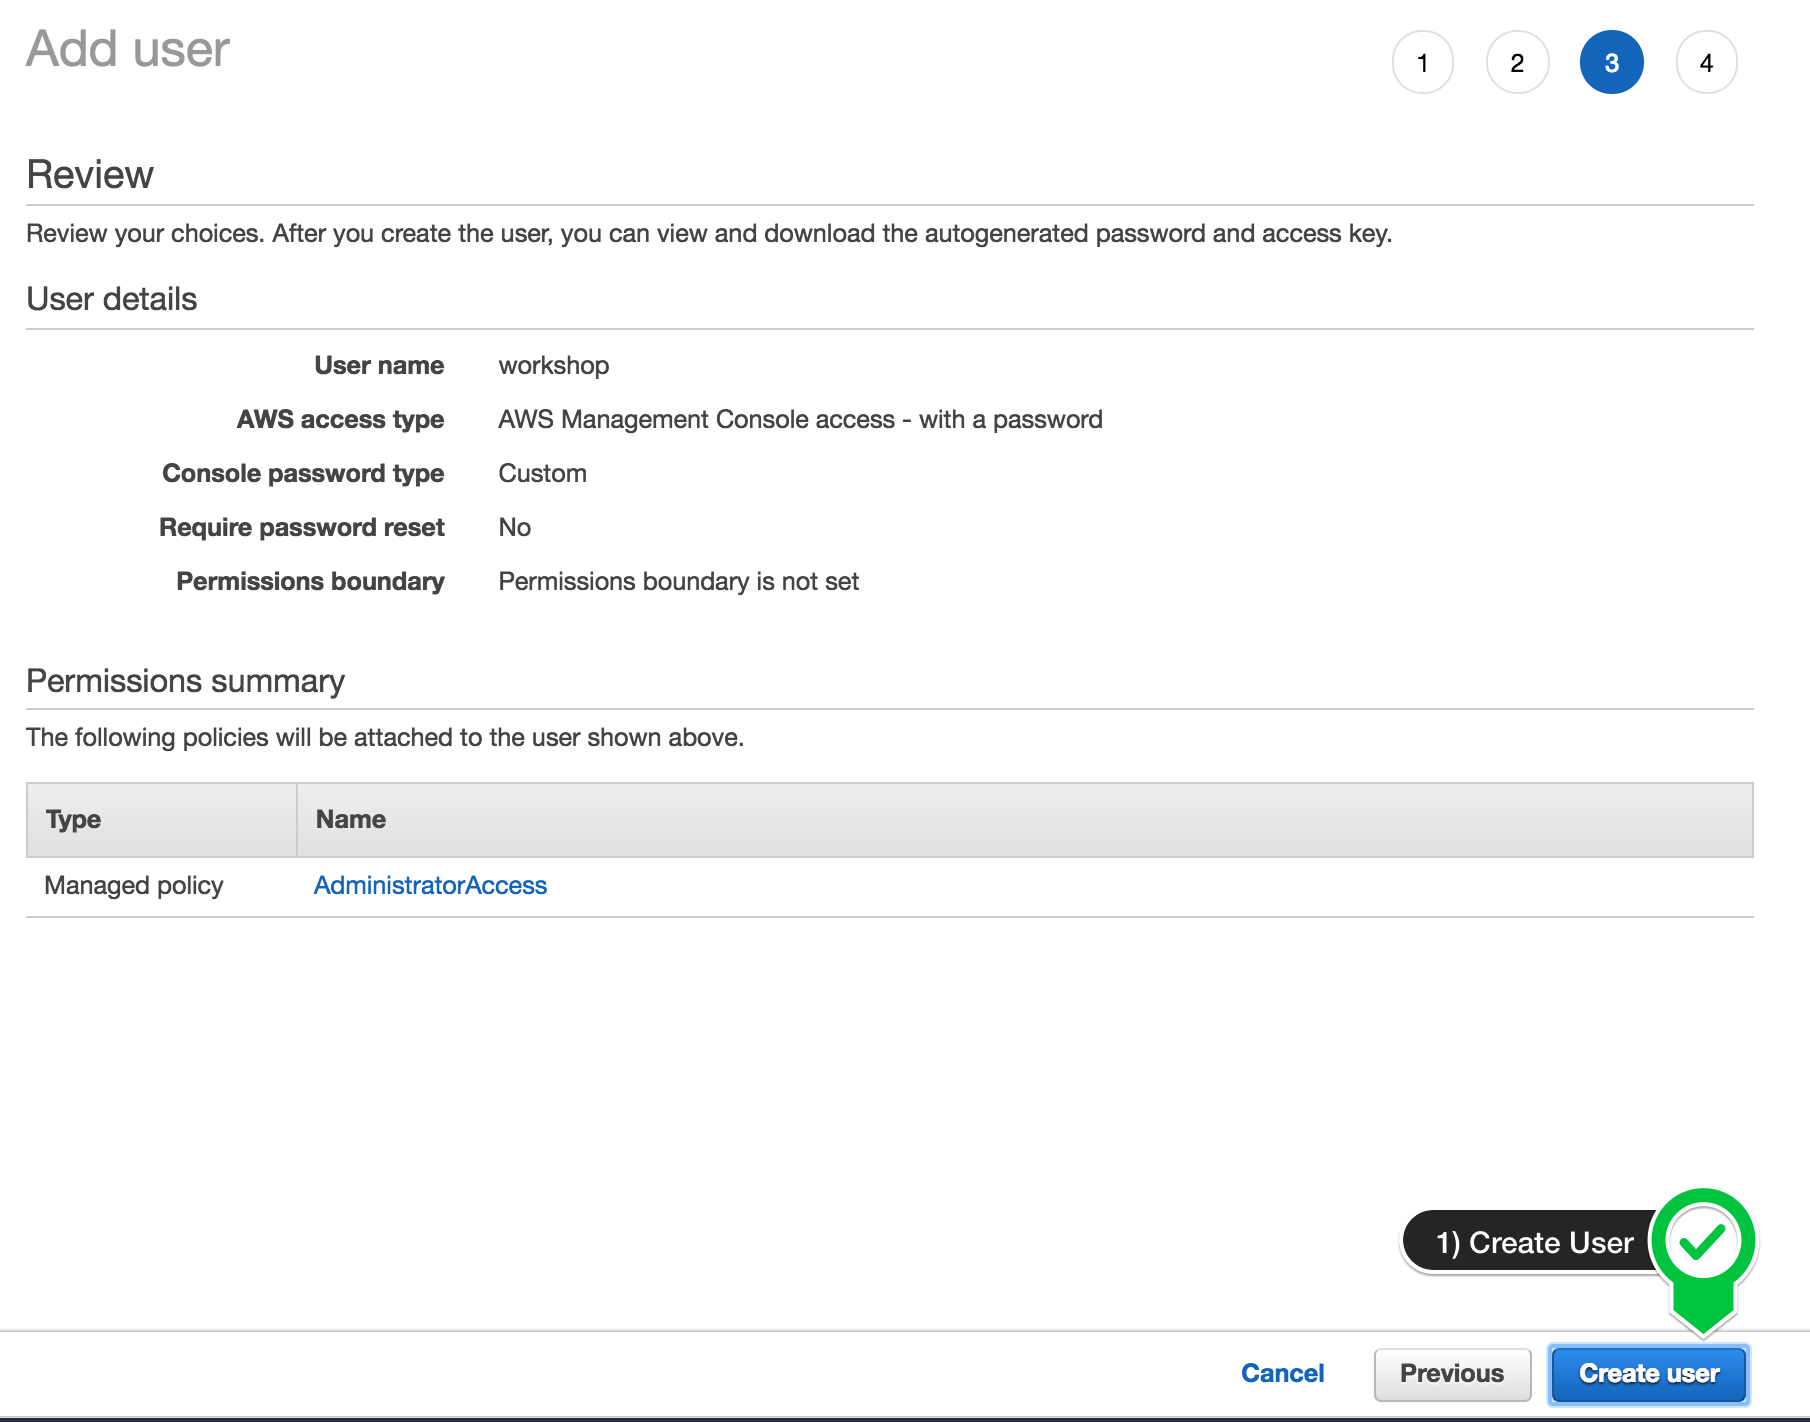The width and height of the screenshot is (1810, 1422).
Task: Select the Console password type 'Custom' value
Action: click(543, 473)
